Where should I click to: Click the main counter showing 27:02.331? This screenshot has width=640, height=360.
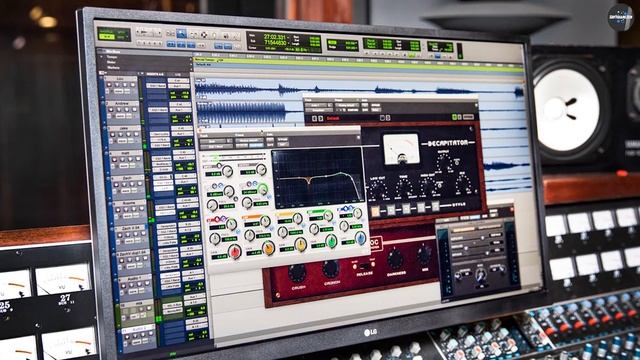275,37
